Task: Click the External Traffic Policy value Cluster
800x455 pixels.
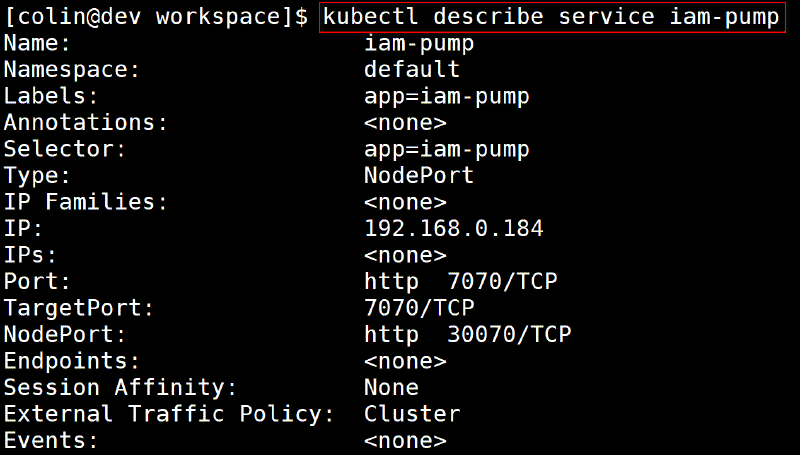Action: click(x=411, y=414)
